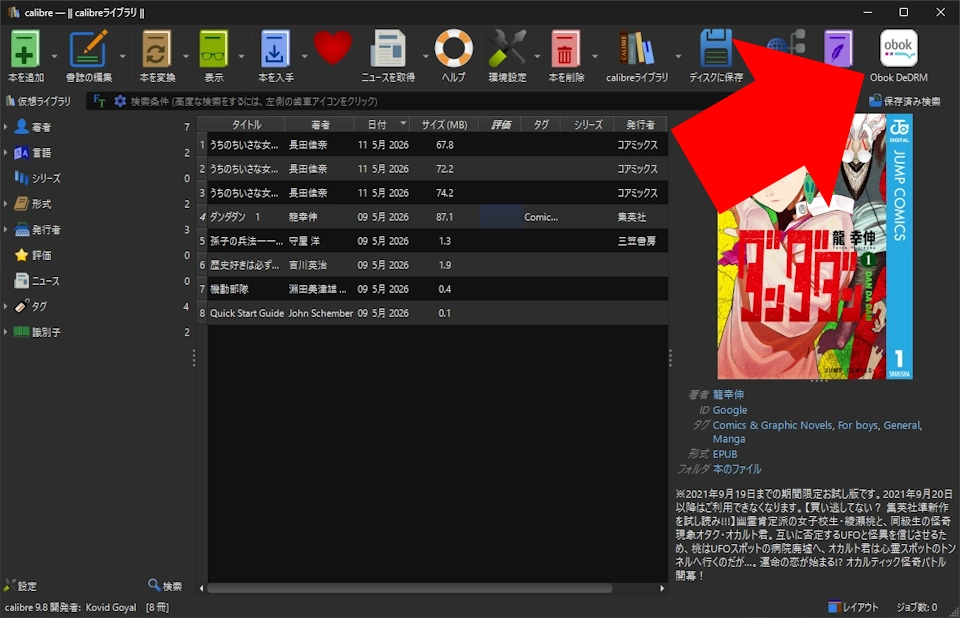Sort by Author (著者) column header

coord(320,124)
